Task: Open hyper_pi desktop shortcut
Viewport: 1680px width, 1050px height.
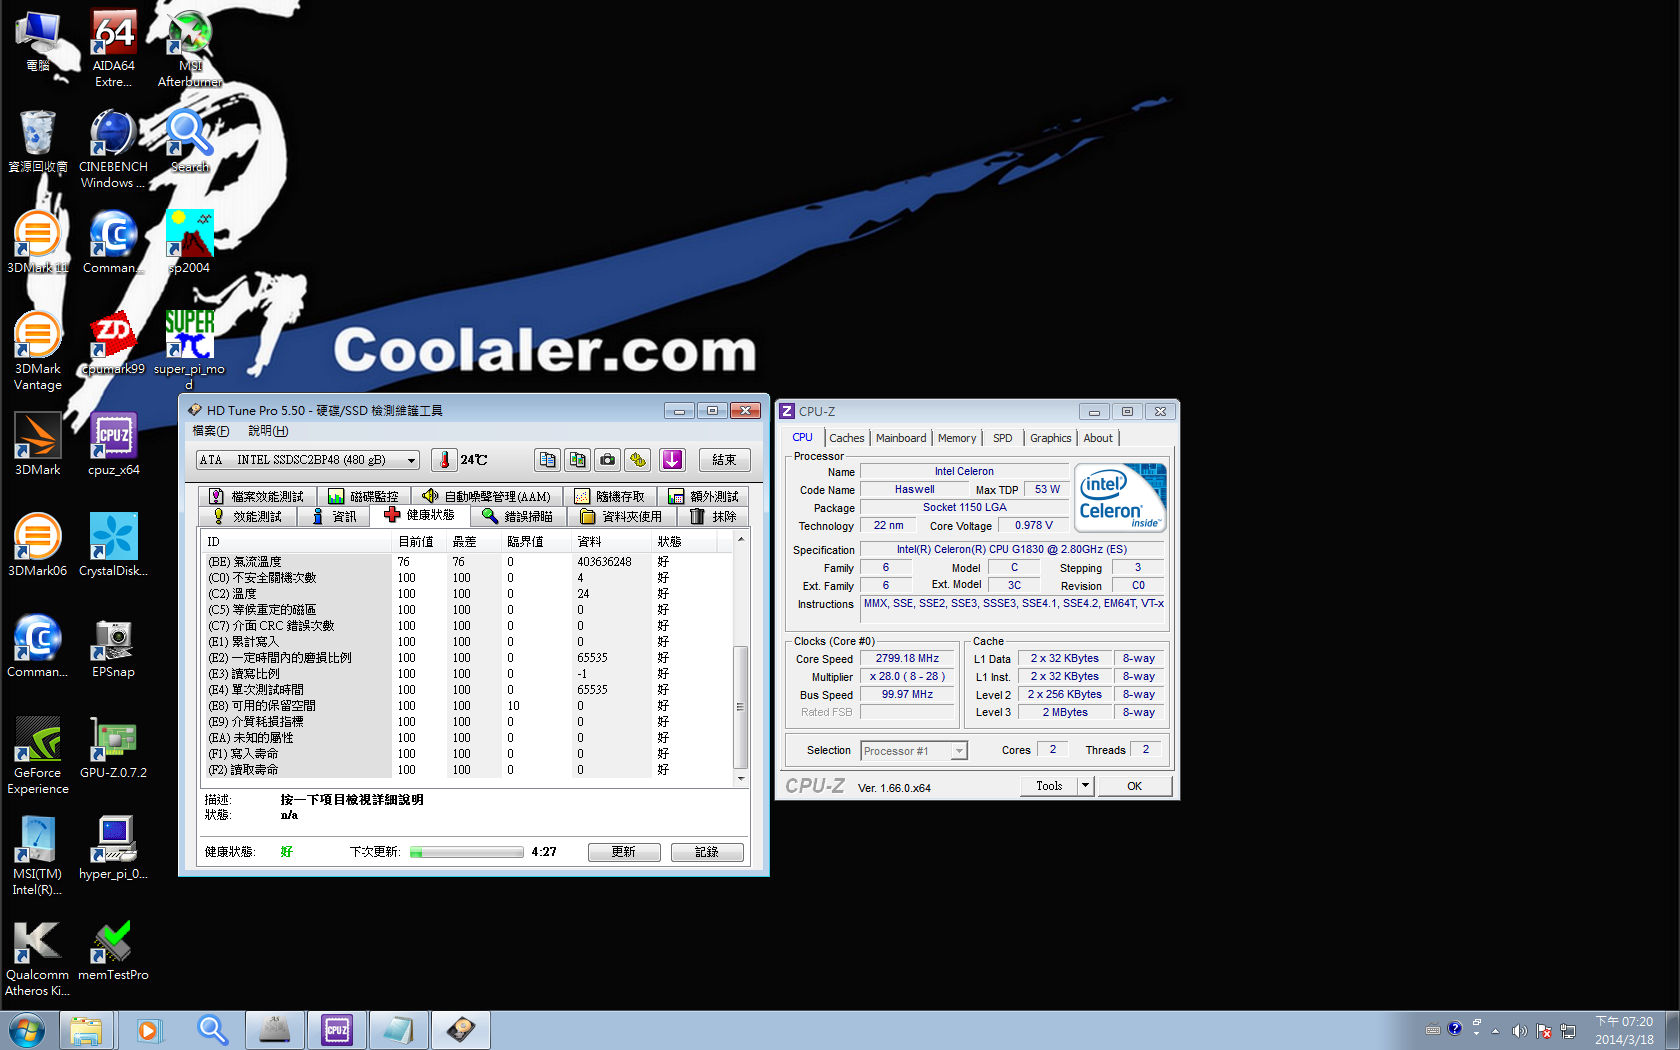Action: tap(113, 848)
